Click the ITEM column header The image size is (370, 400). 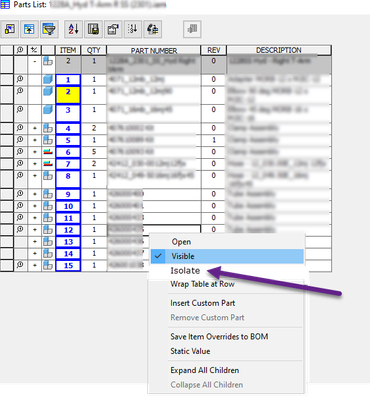point(68,50)
